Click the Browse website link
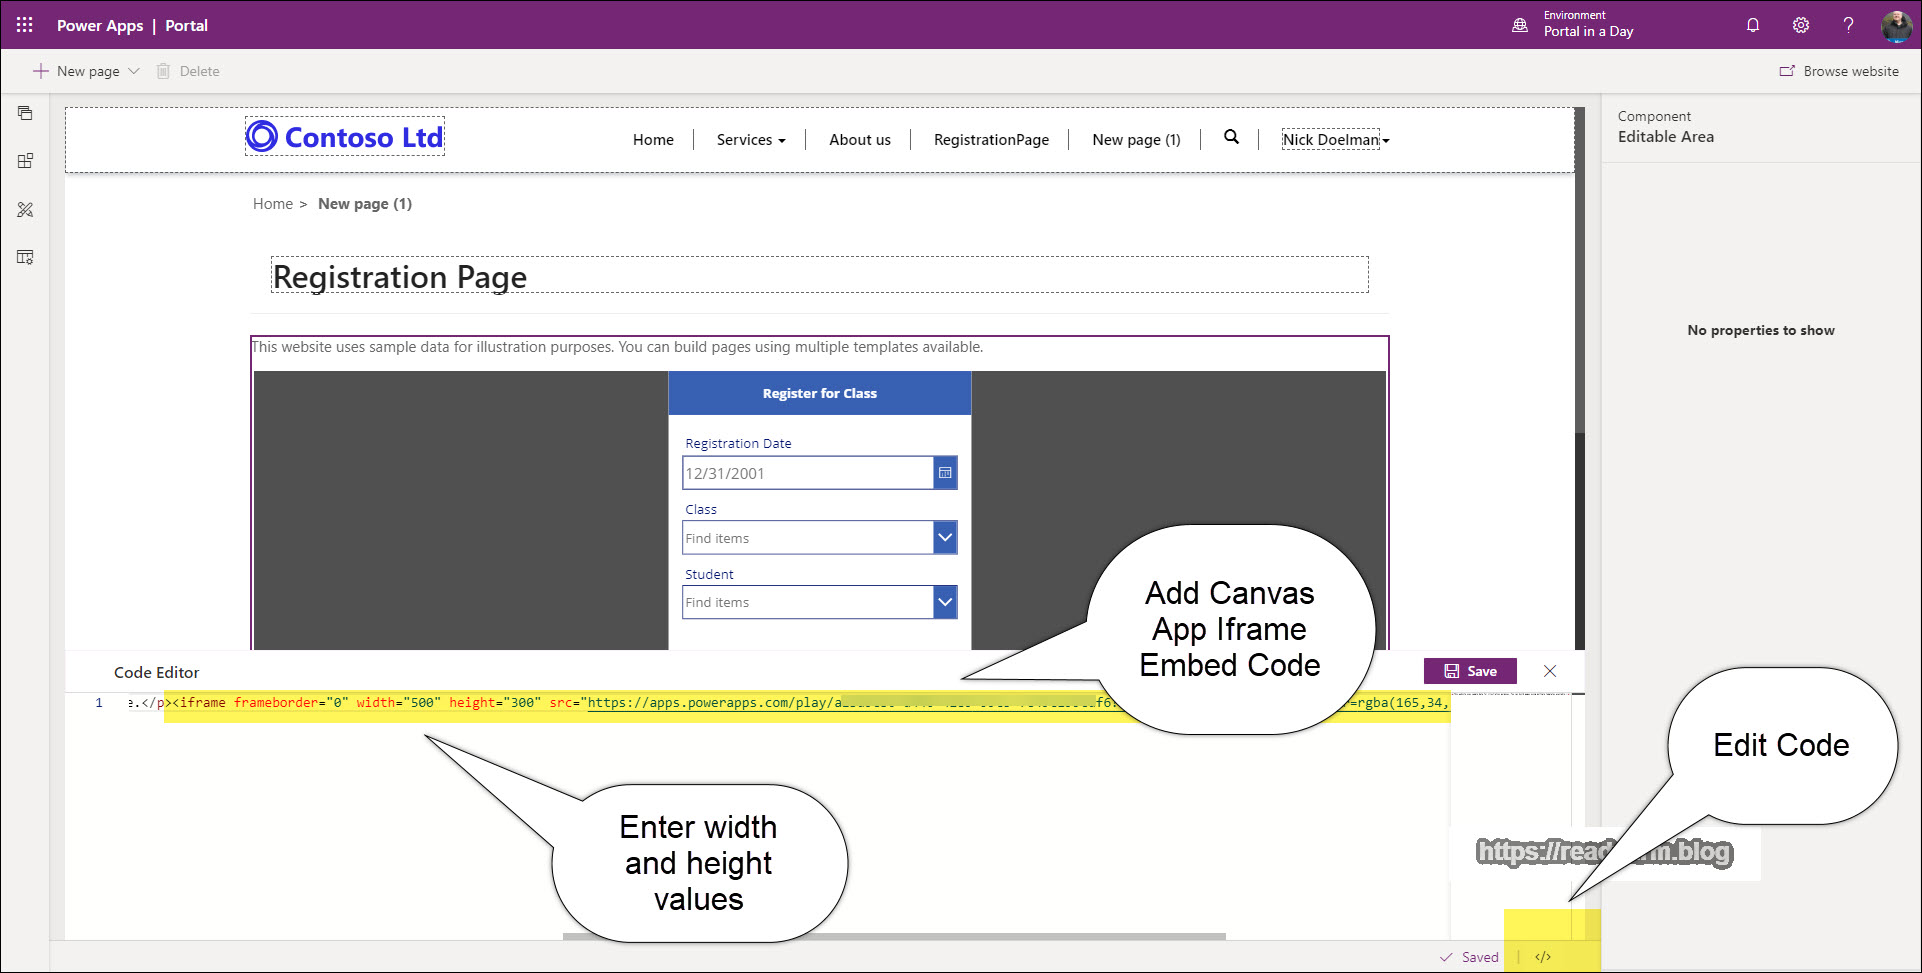Screen dimensions: 1922x973 [1840, 71]
